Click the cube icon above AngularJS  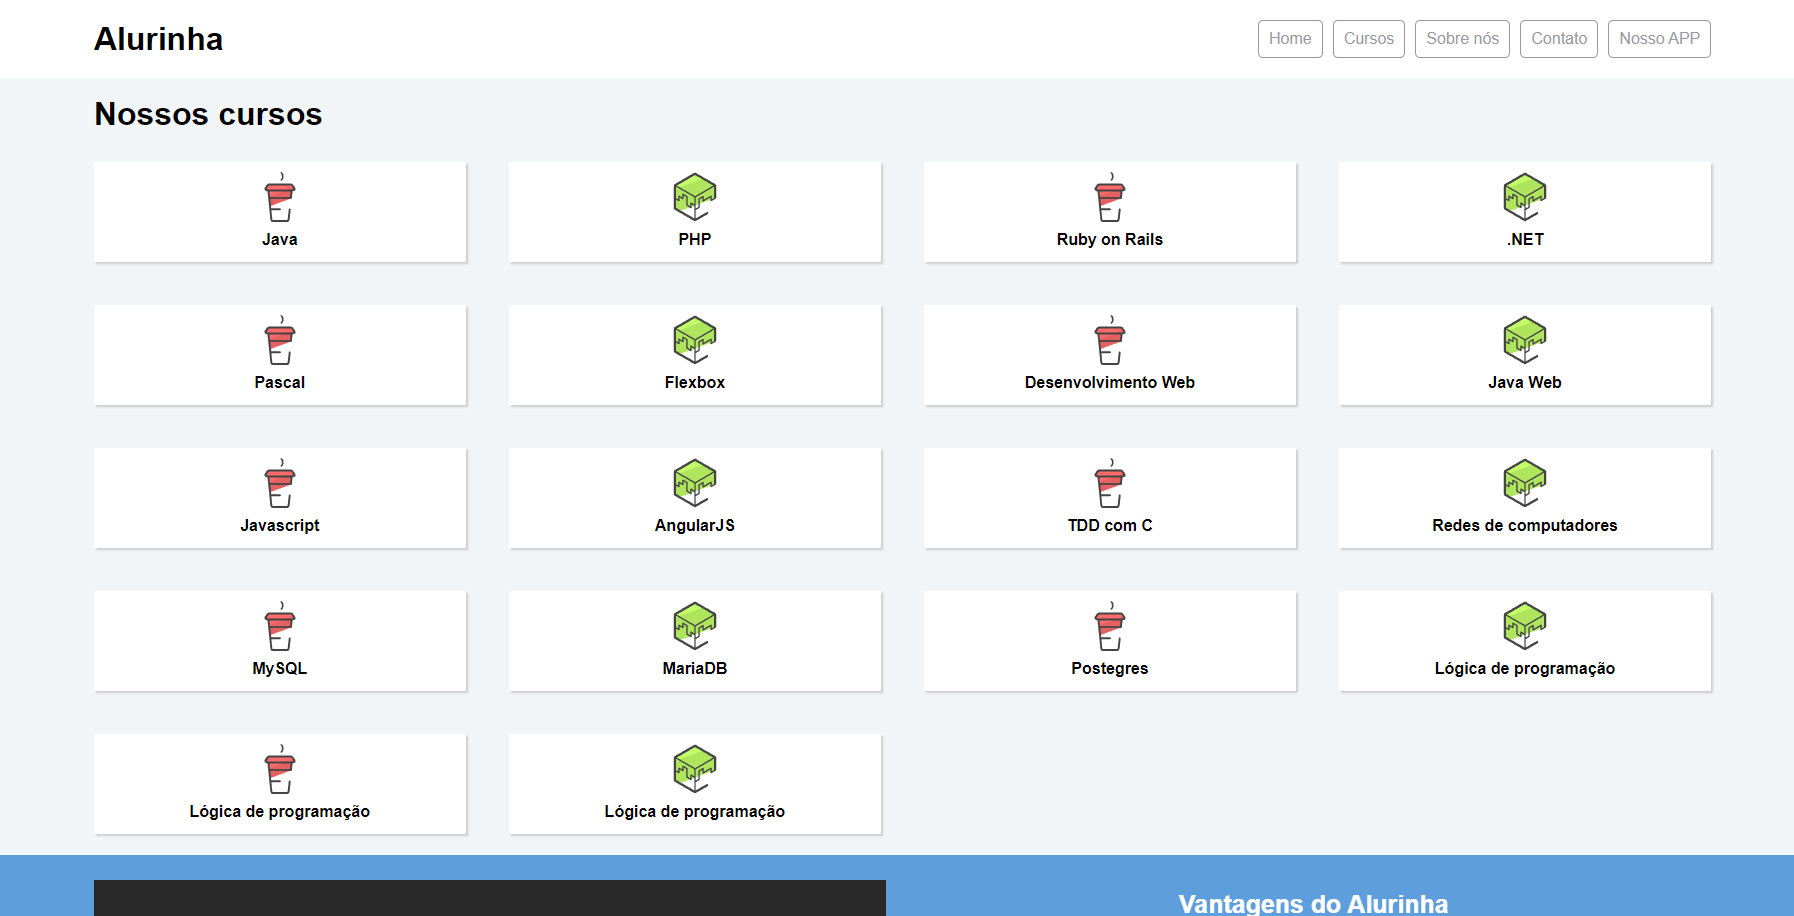click(x=695, y=483)
